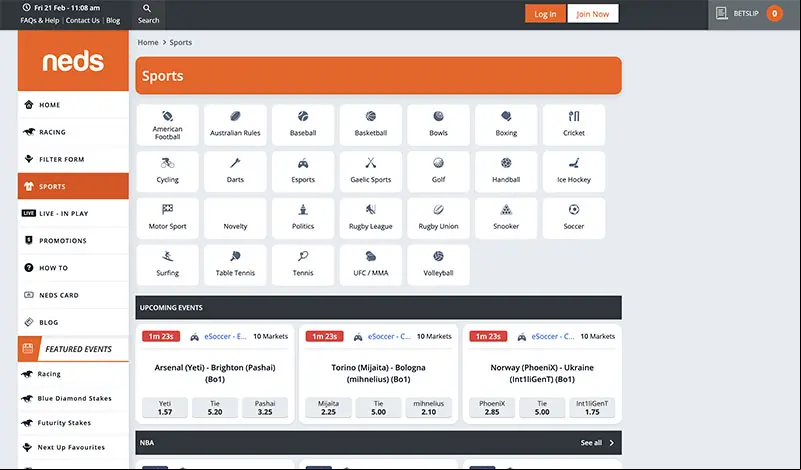Open Filter Form in the sidebar
The height and width of the screenshot is (470, 801).
[73, 159]
